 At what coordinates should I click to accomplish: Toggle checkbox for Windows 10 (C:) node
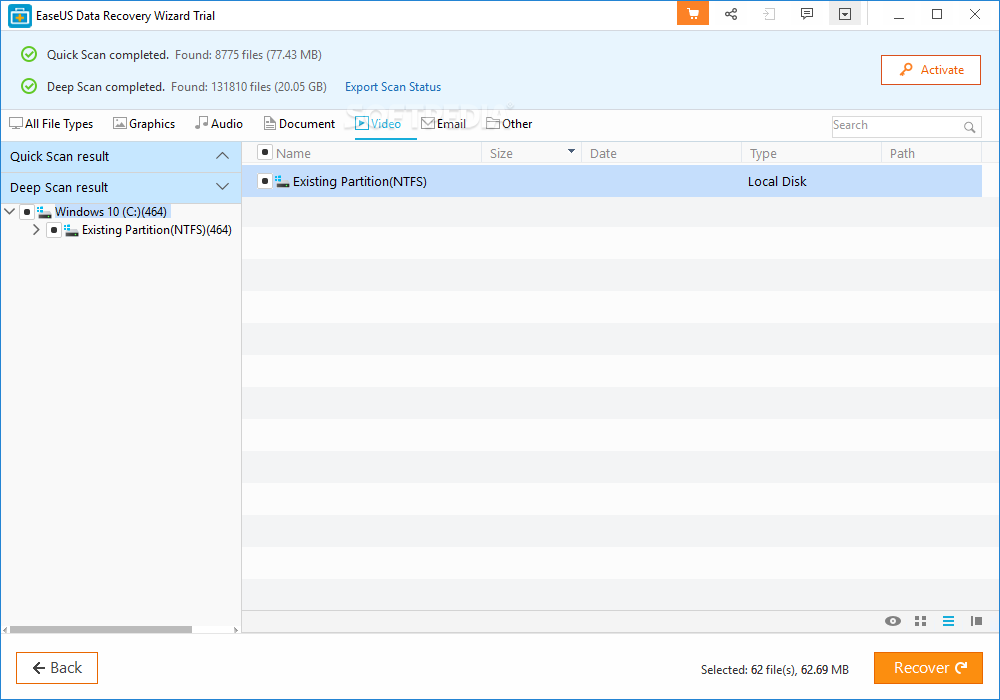[x=27, y=212]
